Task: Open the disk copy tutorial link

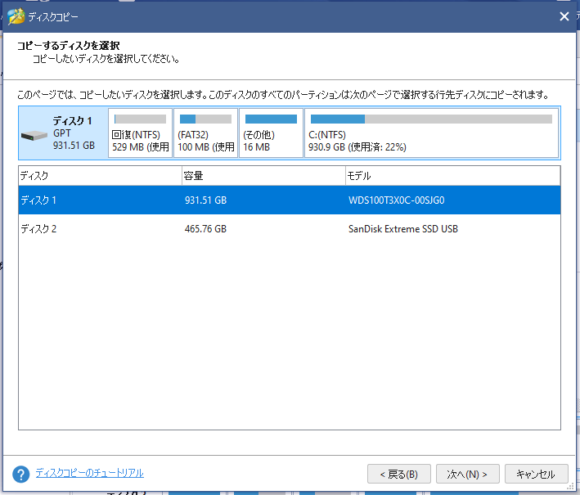Action: coord(90,473)
